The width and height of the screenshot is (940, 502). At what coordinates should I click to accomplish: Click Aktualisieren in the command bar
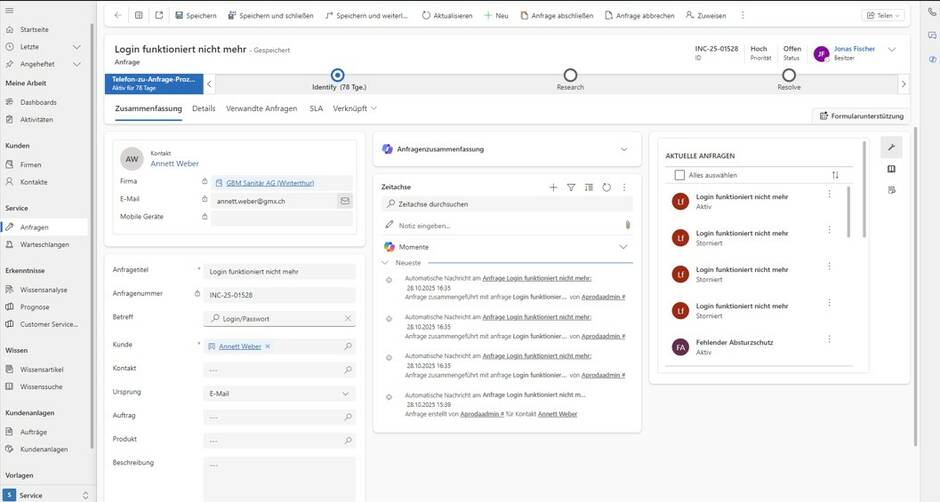coord(447,16)
